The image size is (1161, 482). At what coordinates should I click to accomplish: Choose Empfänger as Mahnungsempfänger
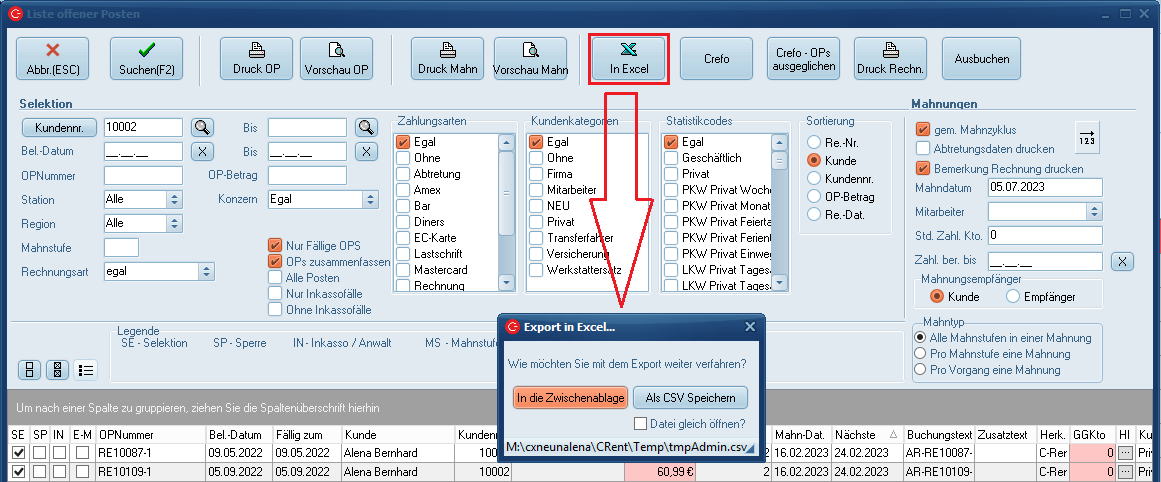point(1013,296)
